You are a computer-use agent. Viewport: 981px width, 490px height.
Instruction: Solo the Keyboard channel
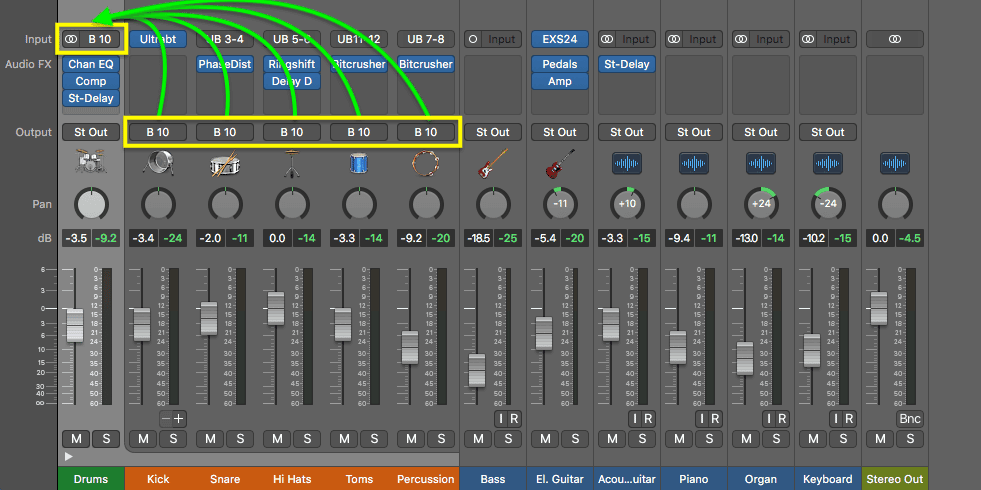coord(843,439)
